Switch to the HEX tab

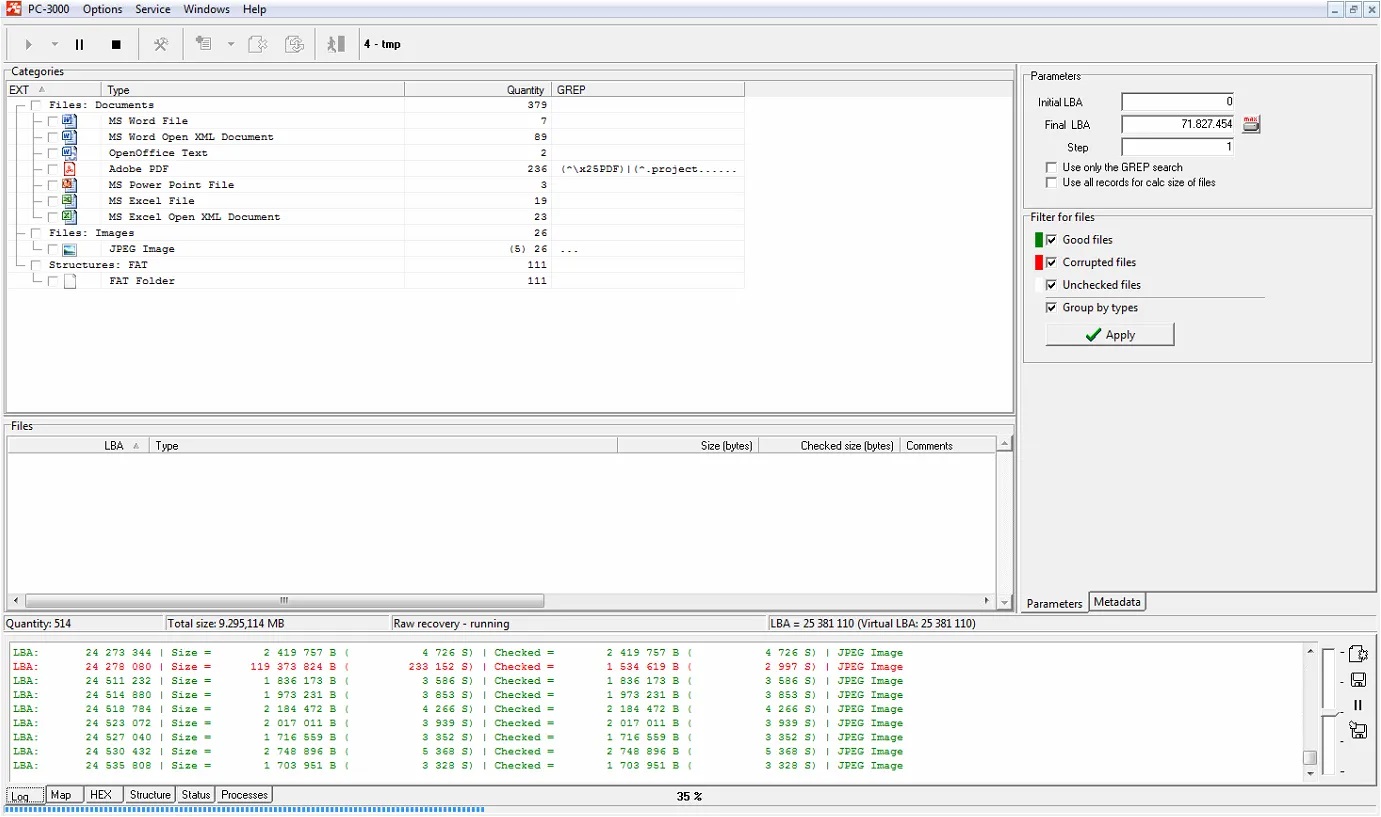coord(100,795)
